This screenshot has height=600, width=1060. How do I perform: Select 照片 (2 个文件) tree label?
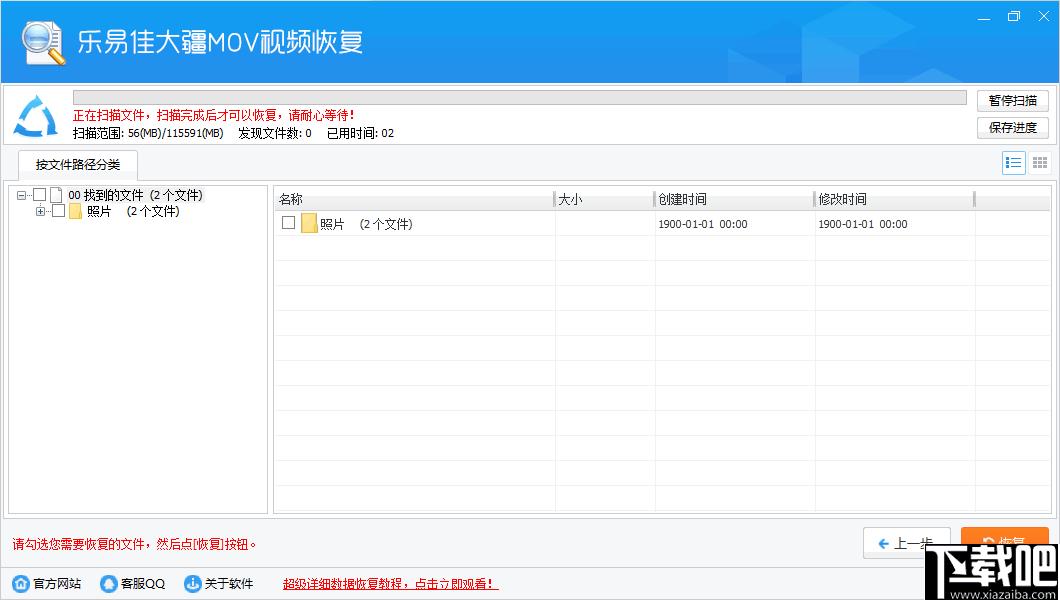coord(133,211)
